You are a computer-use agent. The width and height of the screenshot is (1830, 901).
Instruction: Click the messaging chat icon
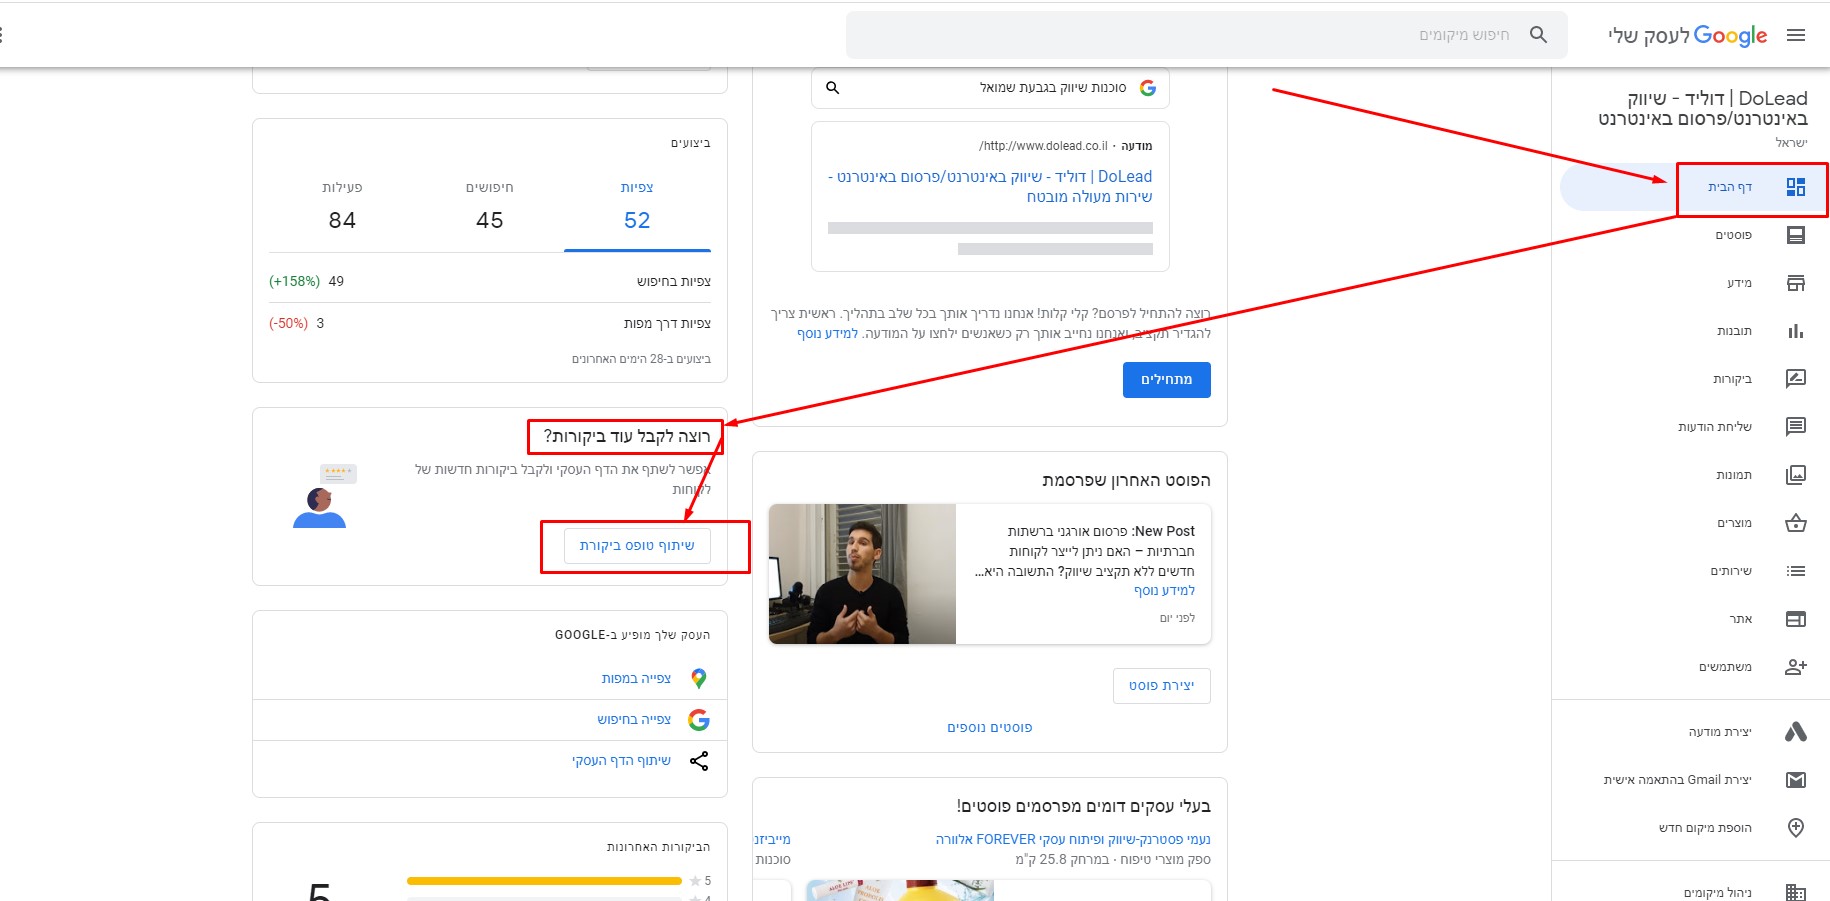[1796, 427]
